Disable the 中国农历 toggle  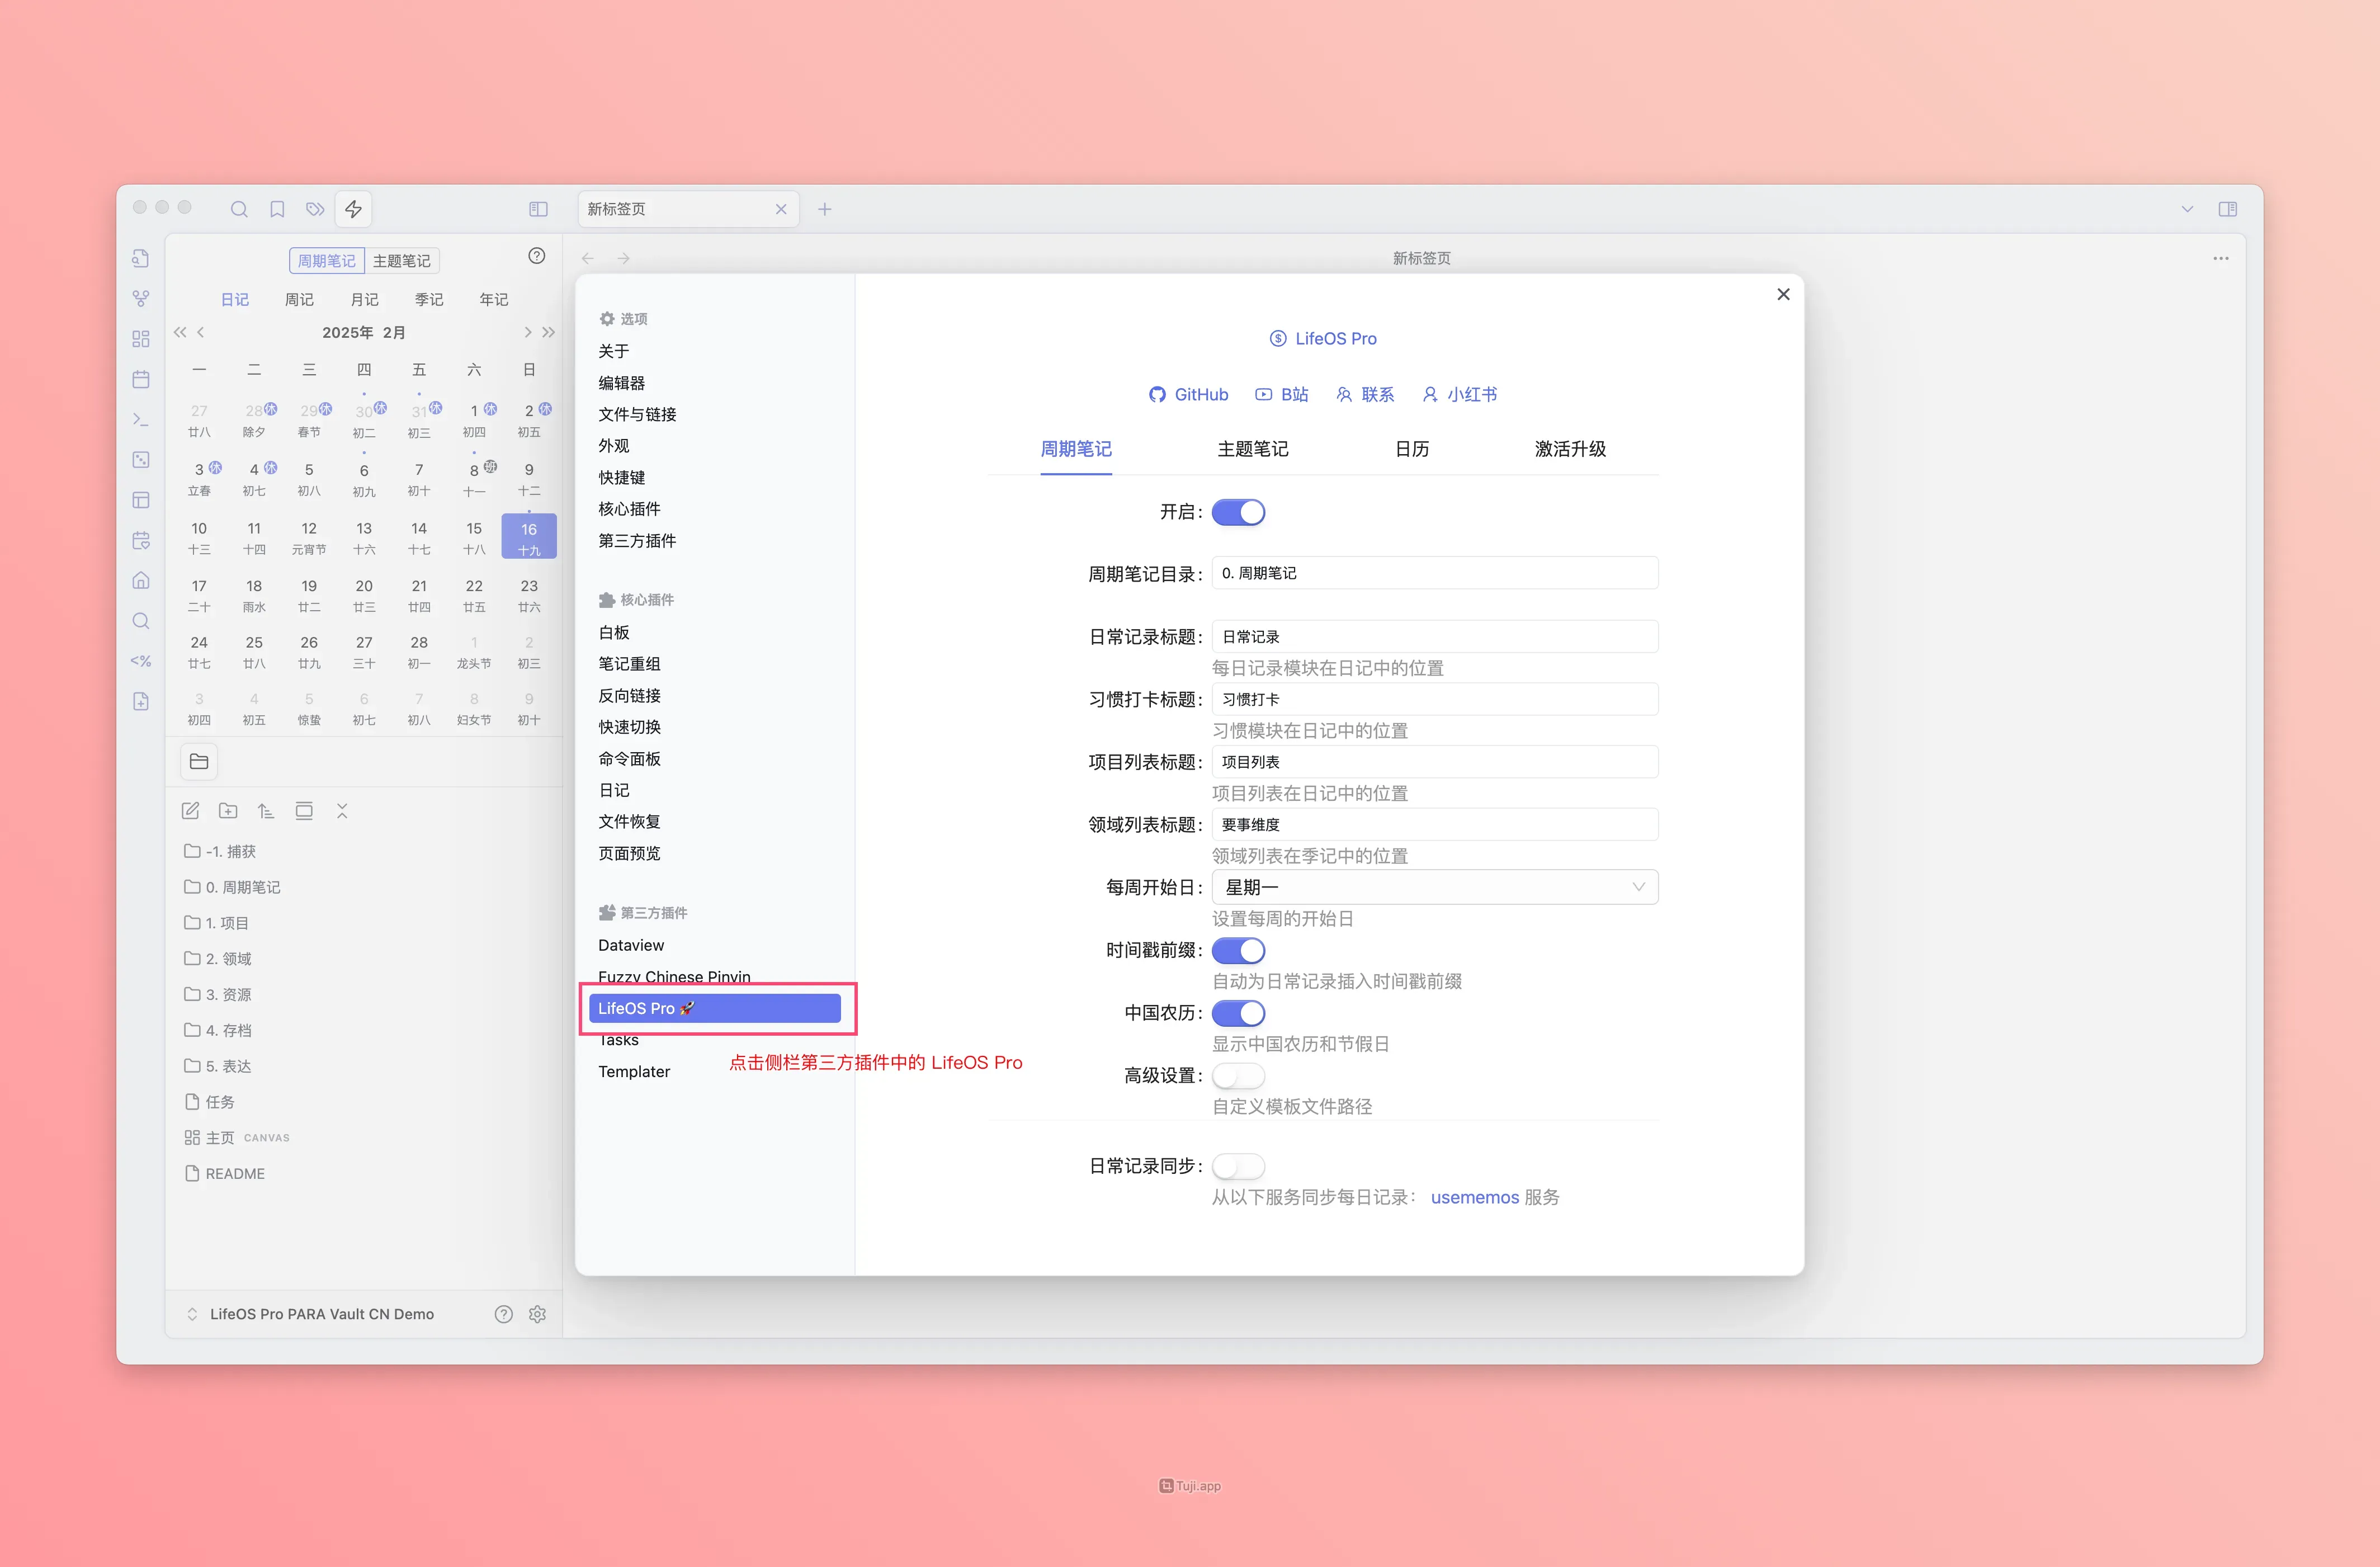1238,1013
